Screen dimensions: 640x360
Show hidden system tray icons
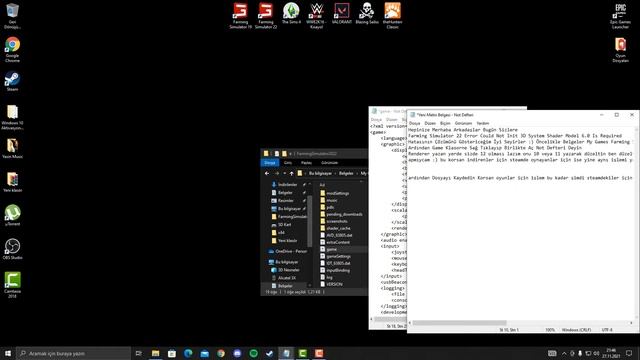tap(564, 353)
